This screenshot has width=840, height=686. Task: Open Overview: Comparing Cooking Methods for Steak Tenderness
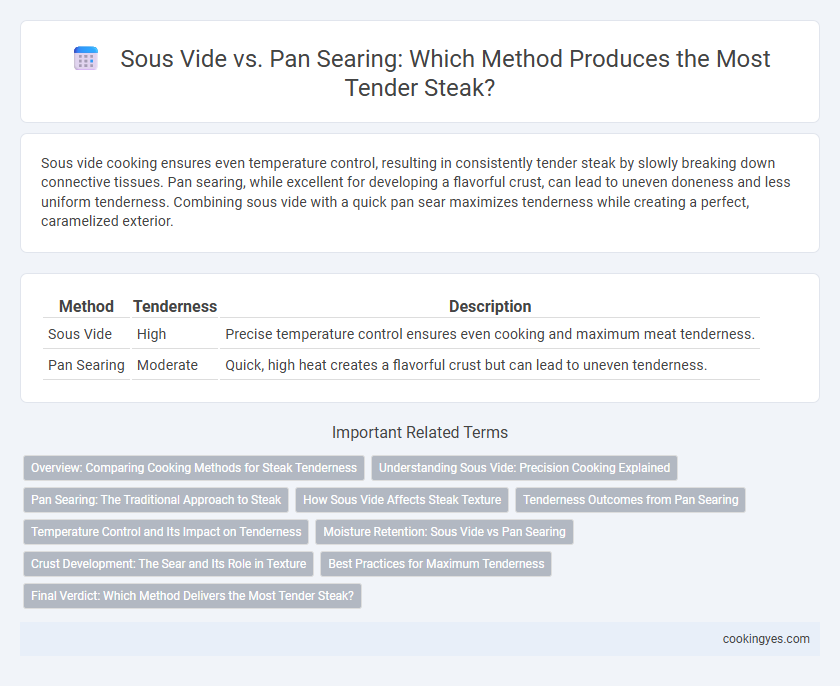pyautogui.click(x=194, y=468)
